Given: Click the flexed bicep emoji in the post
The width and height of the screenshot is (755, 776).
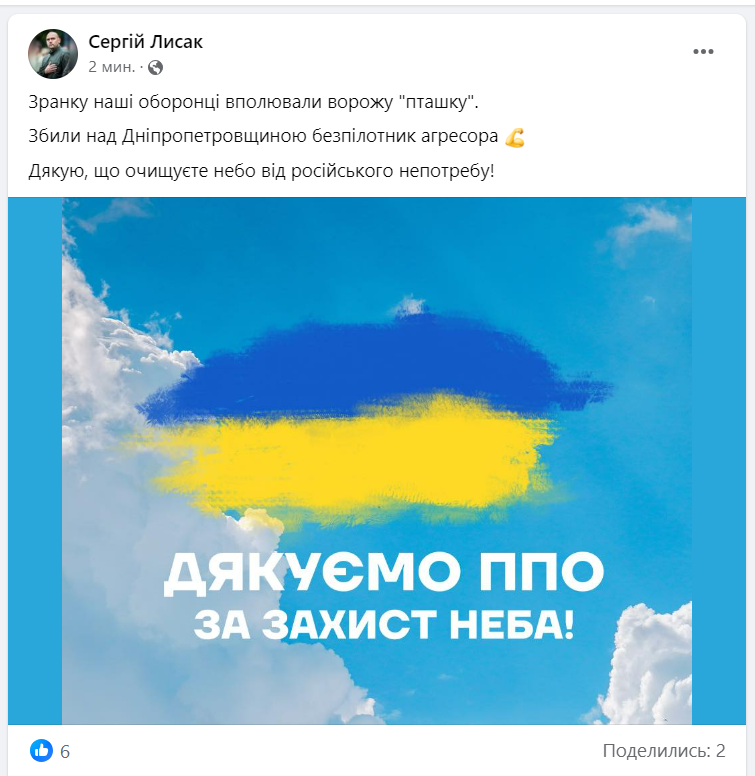Looking at the screenshot, I should coord(515,137).
